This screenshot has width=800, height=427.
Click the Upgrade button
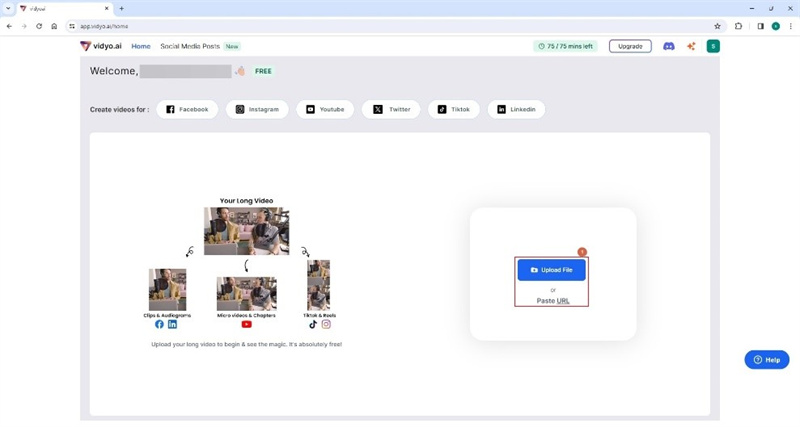tap(630, 46)
